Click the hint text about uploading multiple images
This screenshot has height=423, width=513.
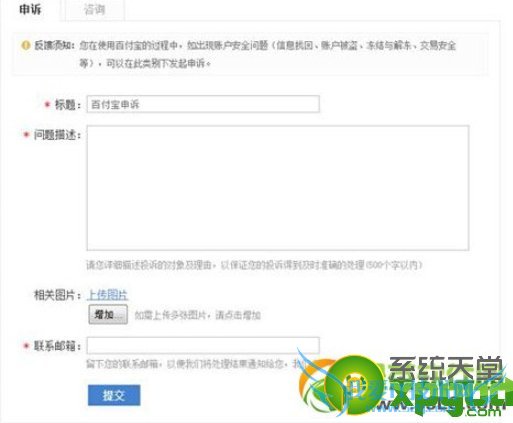[x=197, y=315]
